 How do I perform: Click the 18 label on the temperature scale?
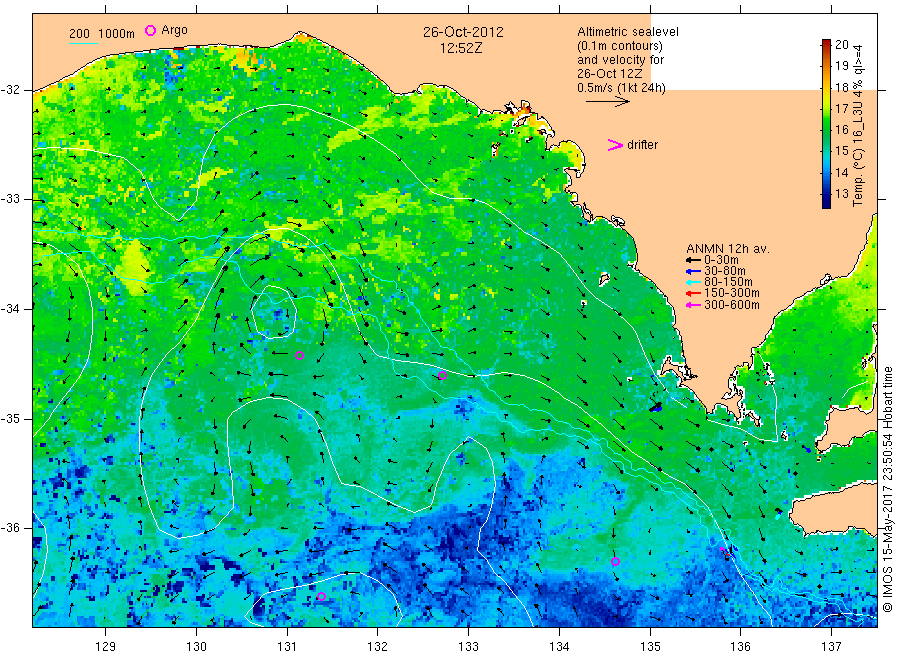point(841,87)
